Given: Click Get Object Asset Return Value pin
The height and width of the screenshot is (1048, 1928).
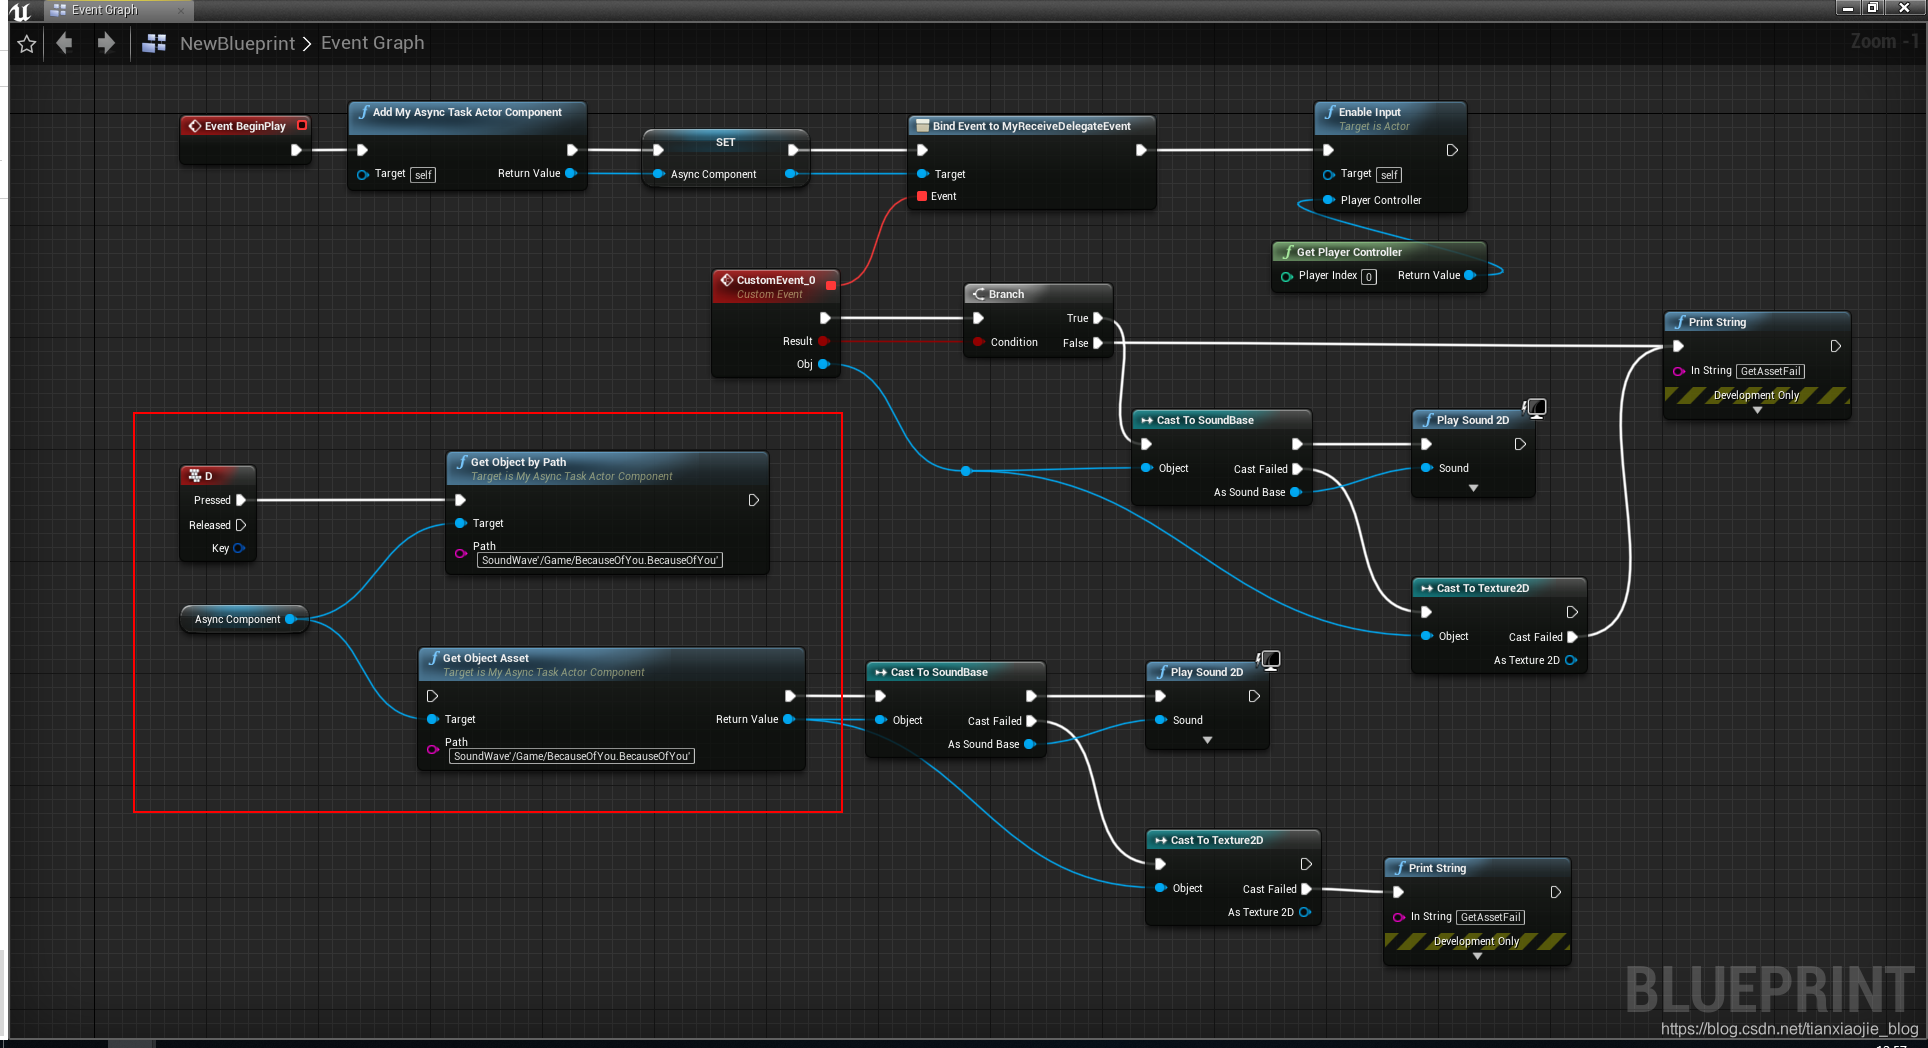Looking at the screenshot, I should pos(789,719).
